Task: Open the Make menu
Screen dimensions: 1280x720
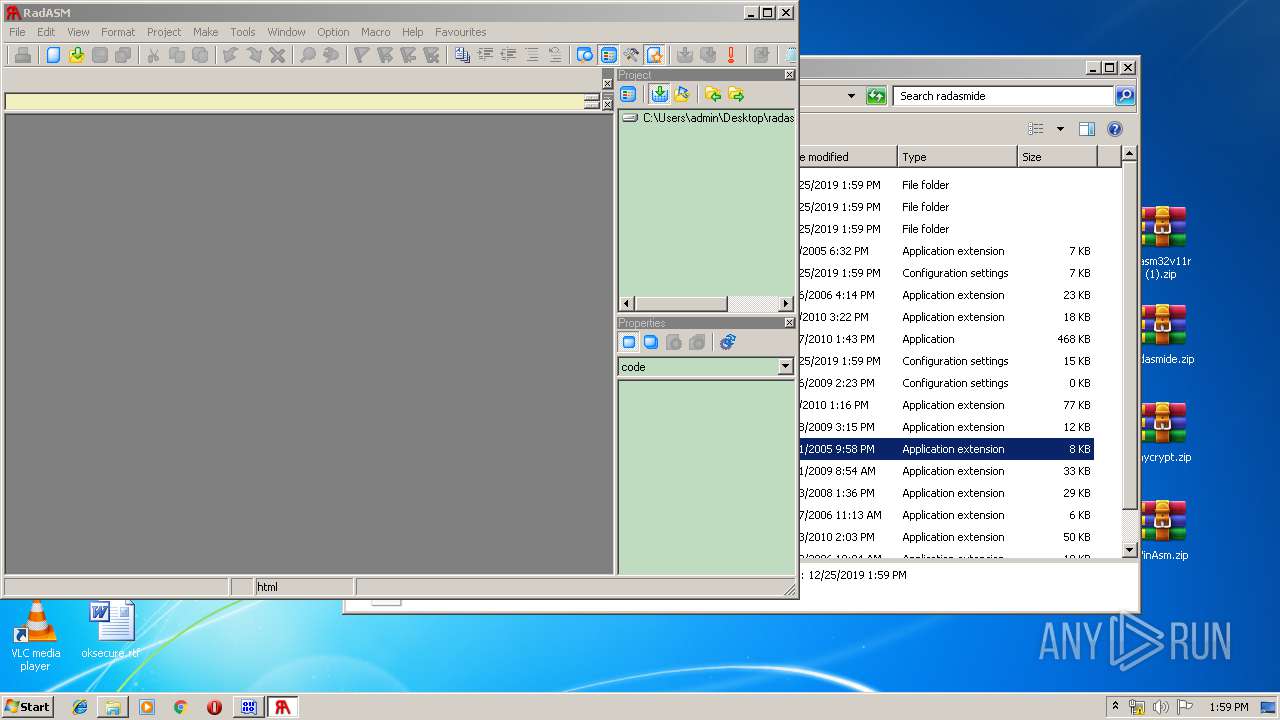Action: click(206, 32)
